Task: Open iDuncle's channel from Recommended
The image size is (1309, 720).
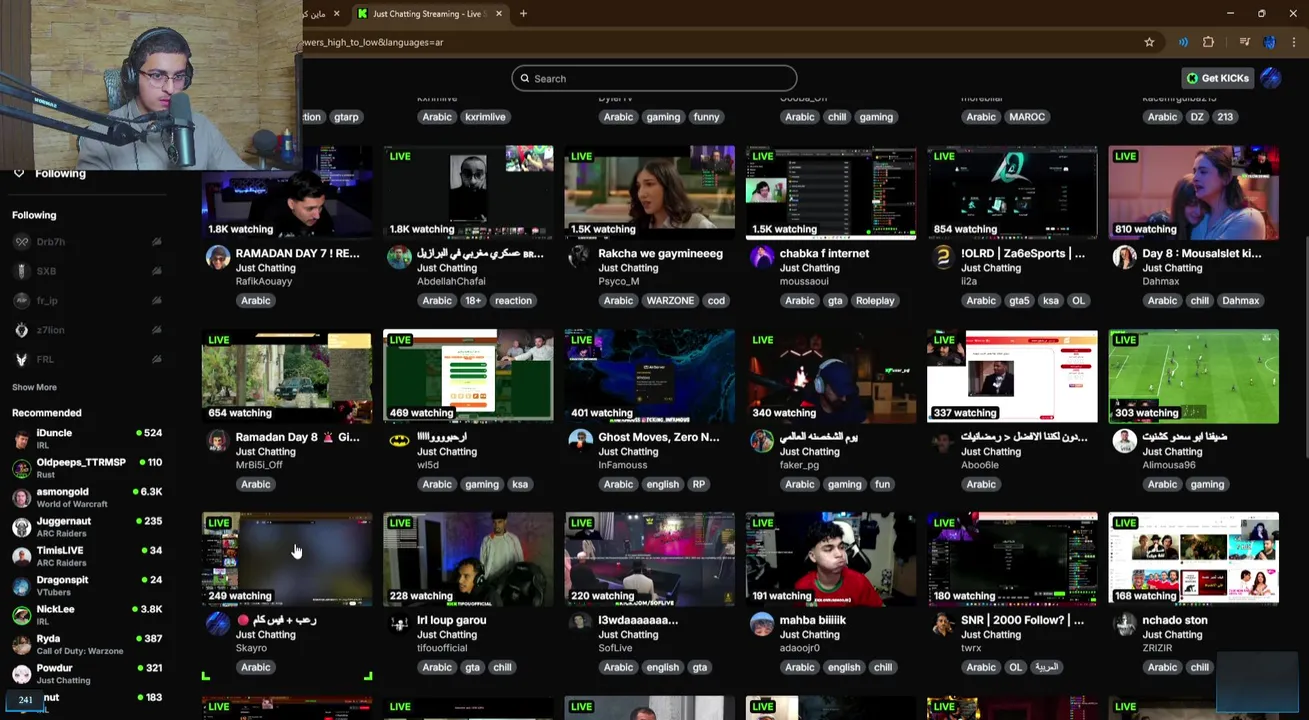Action: tap(87, 438)
